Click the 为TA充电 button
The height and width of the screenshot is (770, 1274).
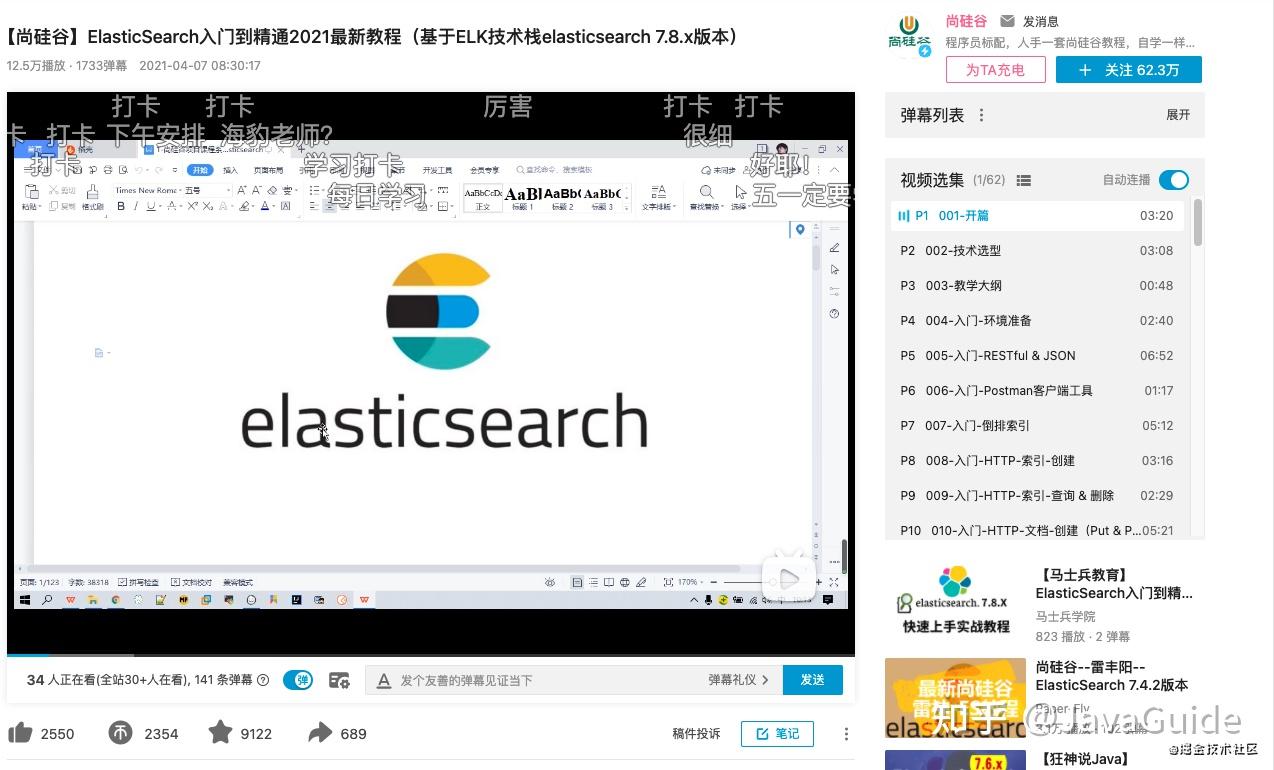coord(995,70)
